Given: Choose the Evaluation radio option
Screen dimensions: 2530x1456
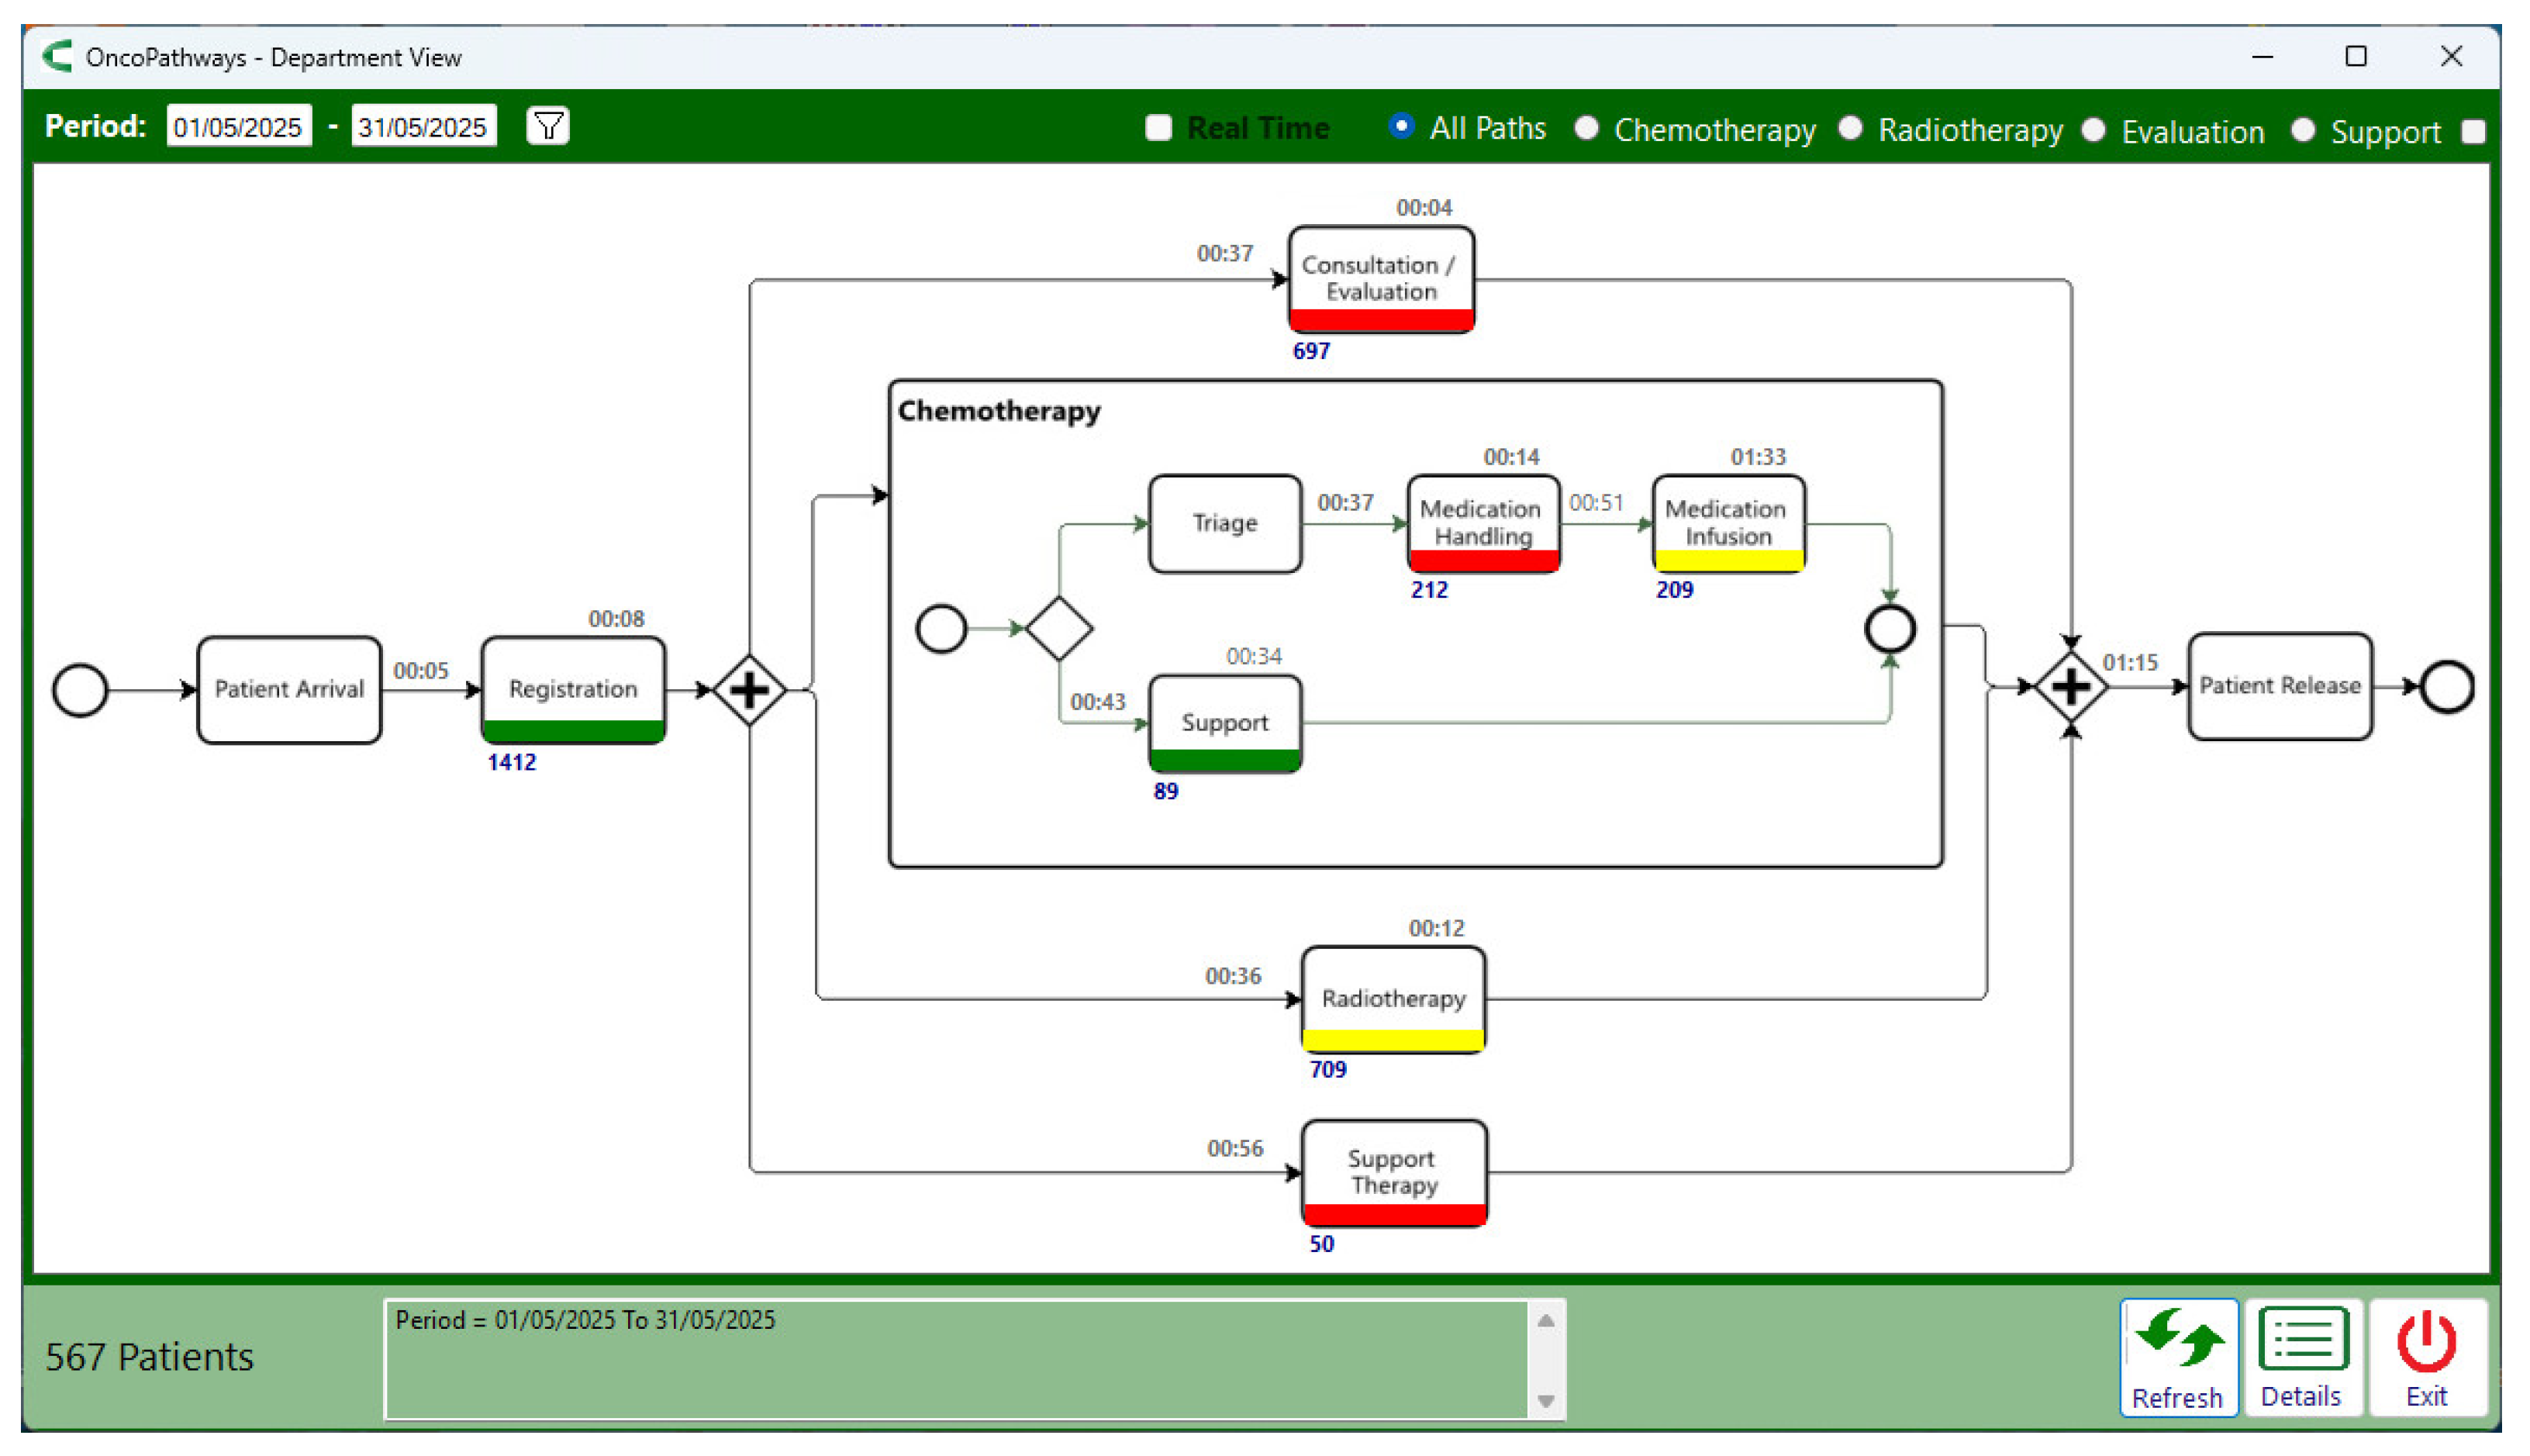Looking at the screenshot, I should click(x=2094, y=130).
